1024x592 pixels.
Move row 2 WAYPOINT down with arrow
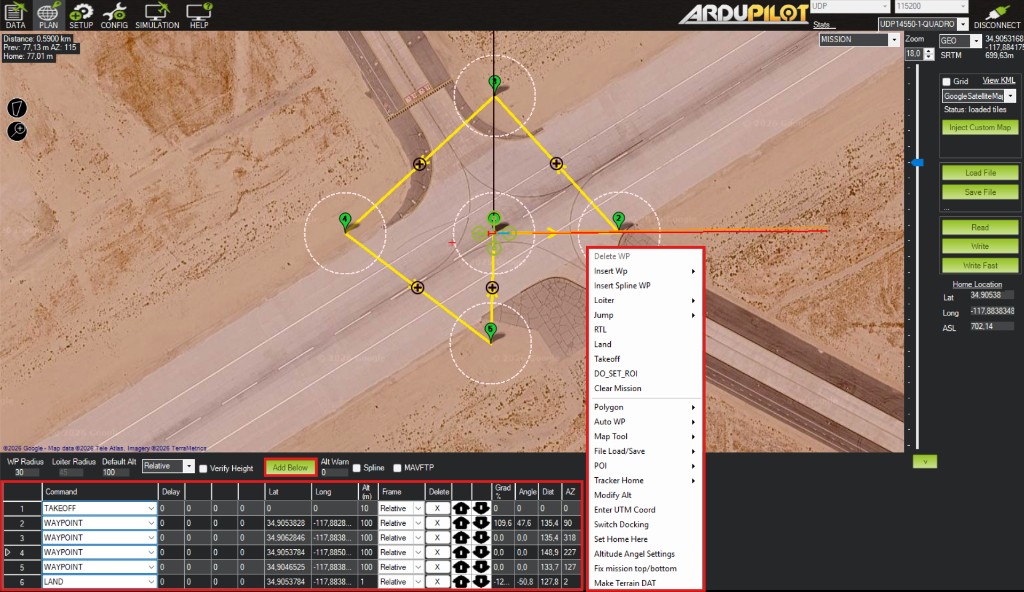pos(481,523)
